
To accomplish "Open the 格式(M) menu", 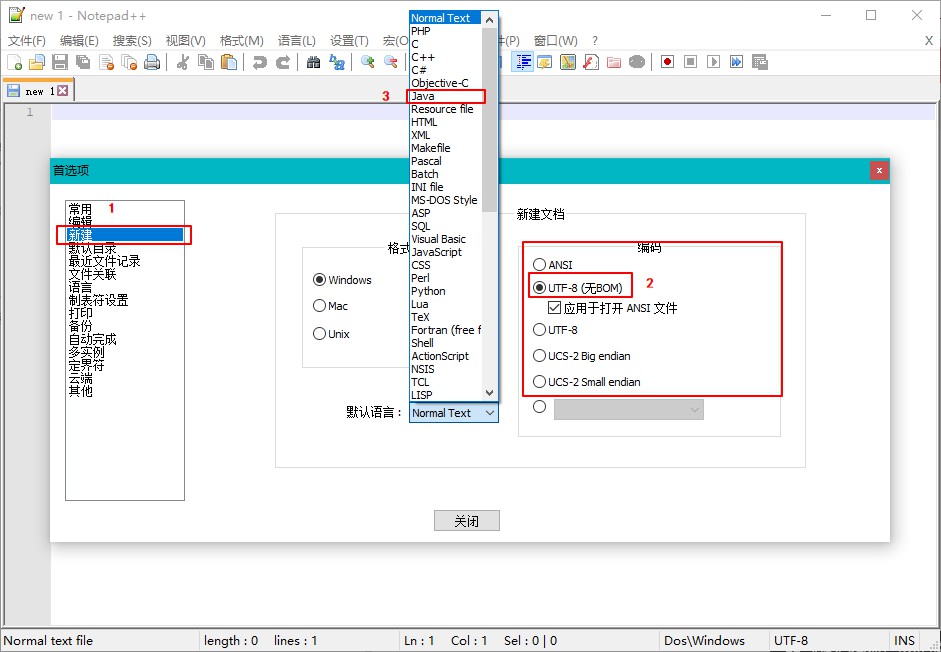I will [x=241, y=40].
